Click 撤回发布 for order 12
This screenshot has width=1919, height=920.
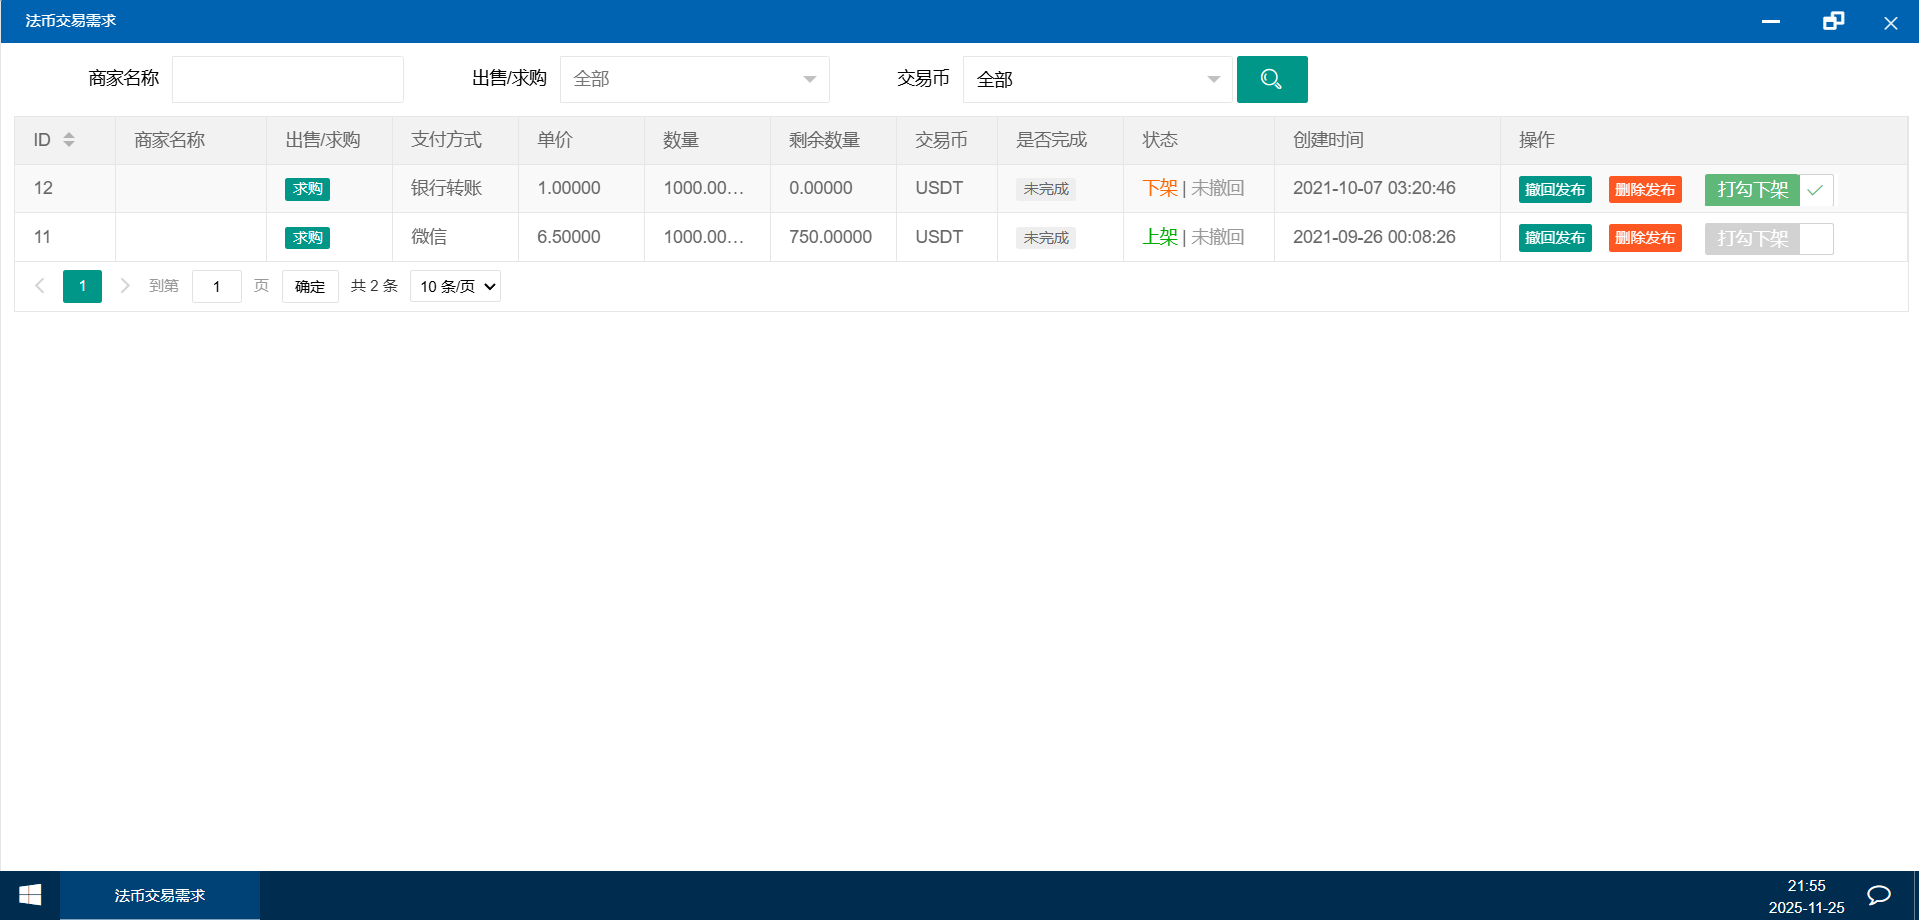(1554, 190)
